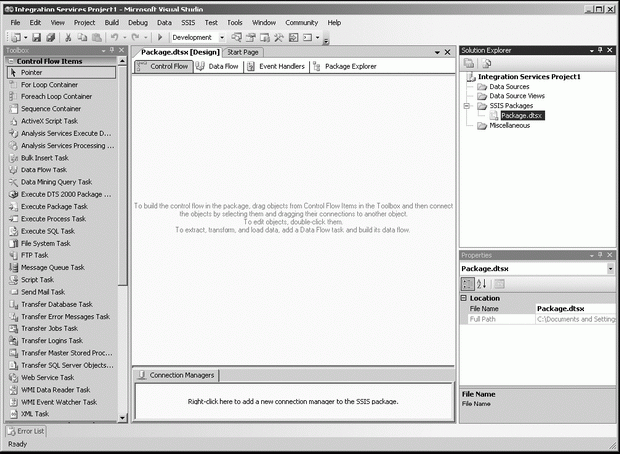Select ActiveX Script Task item
620x454 pixels.
click(x=61, y=121)
